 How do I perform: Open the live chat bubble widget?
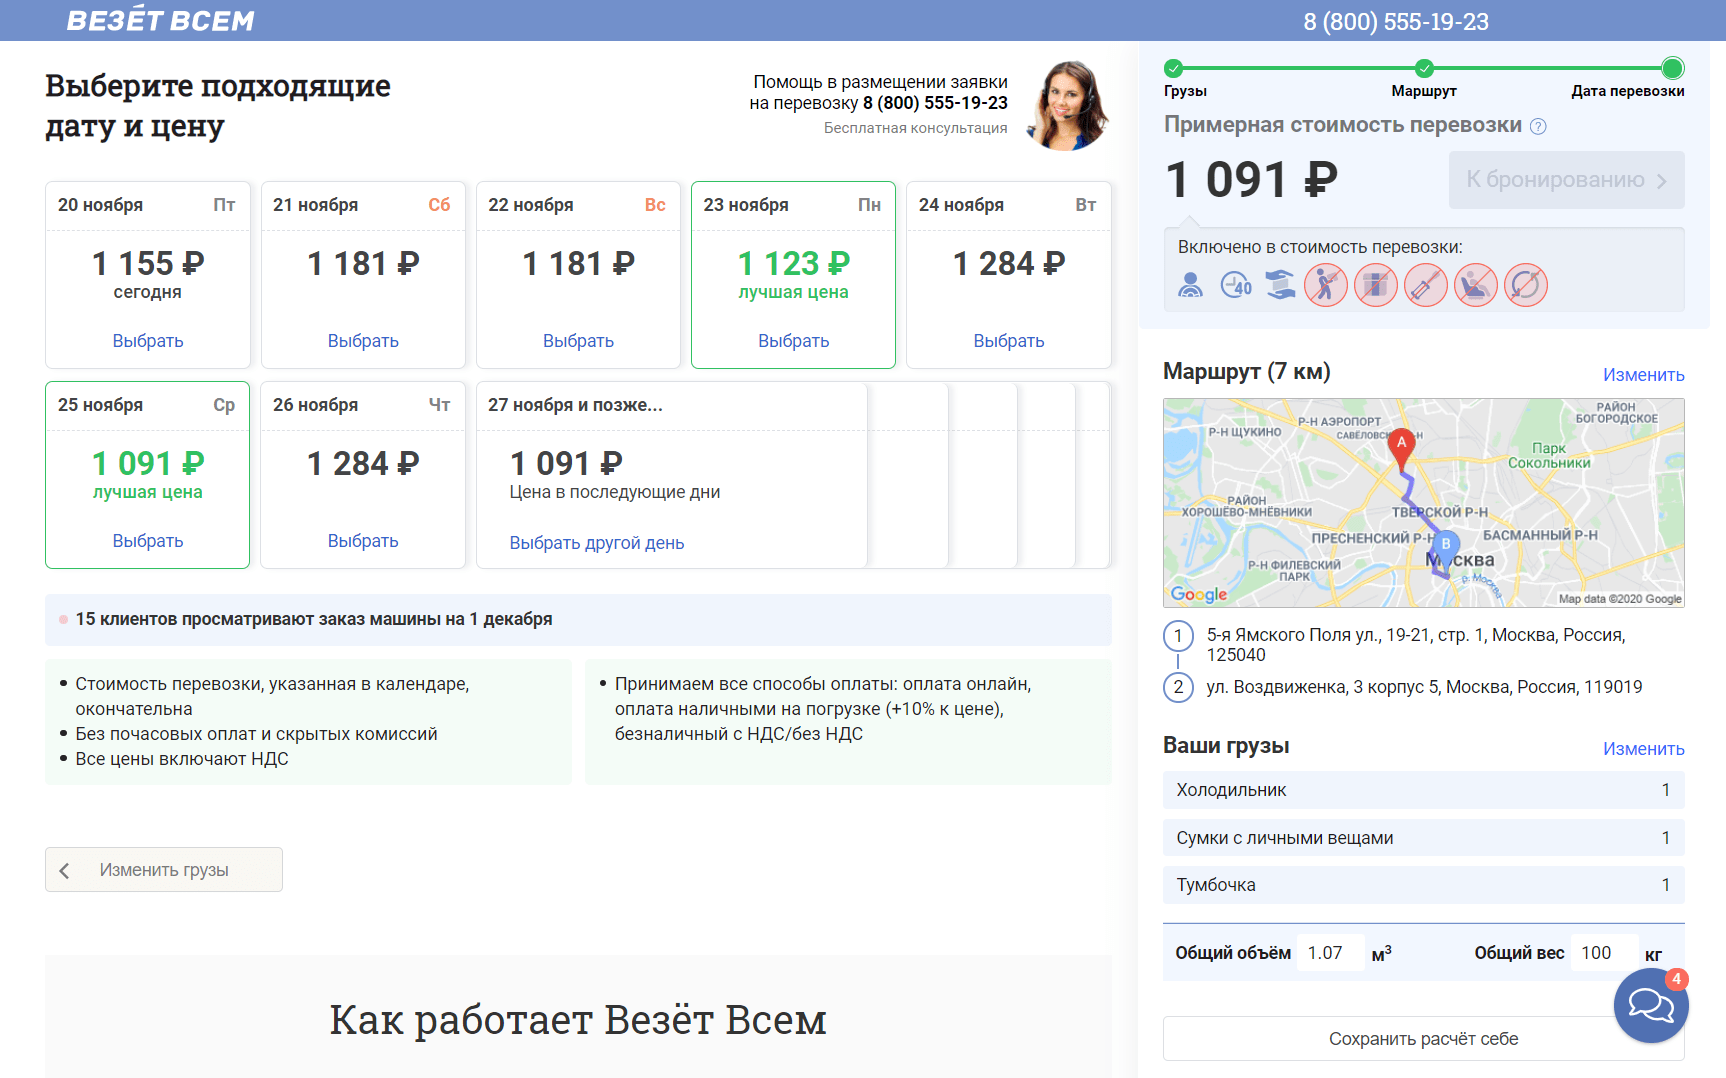tap(1651, 1005)
